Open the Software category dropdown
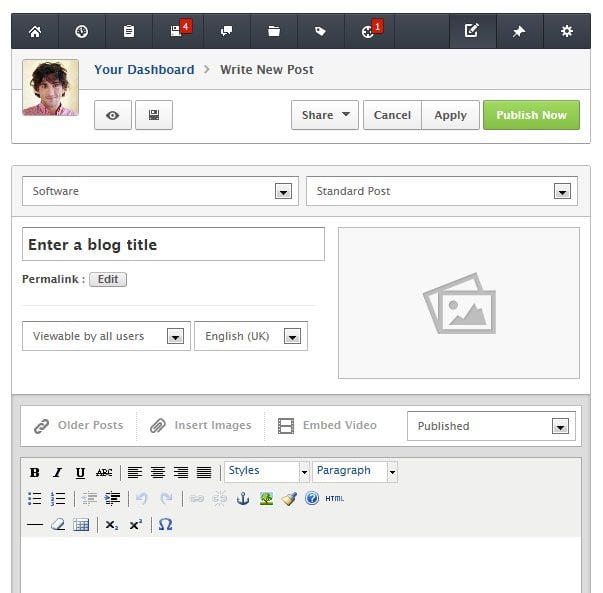The height and width of the screenshot is (593, 603). coord(160,191)
